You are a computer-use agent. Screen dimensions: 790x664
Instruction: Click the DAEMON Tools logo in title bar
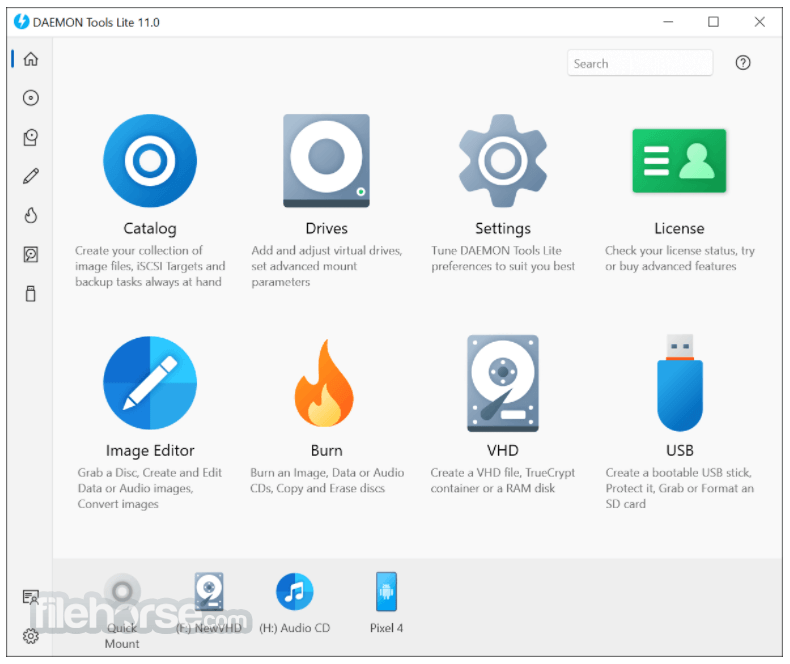pyautogui.click(x=21, y=22)
